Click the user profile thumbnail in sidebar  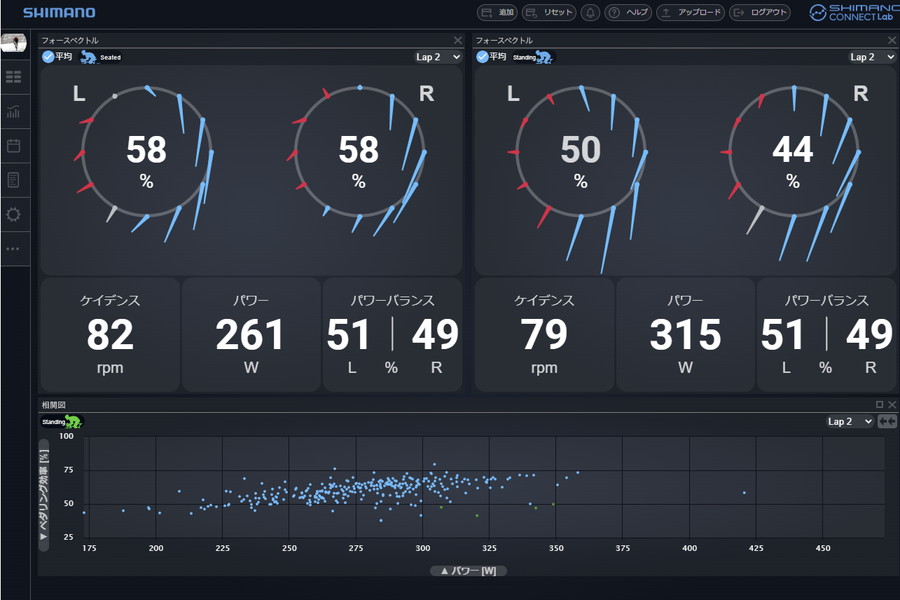(14, 42)
